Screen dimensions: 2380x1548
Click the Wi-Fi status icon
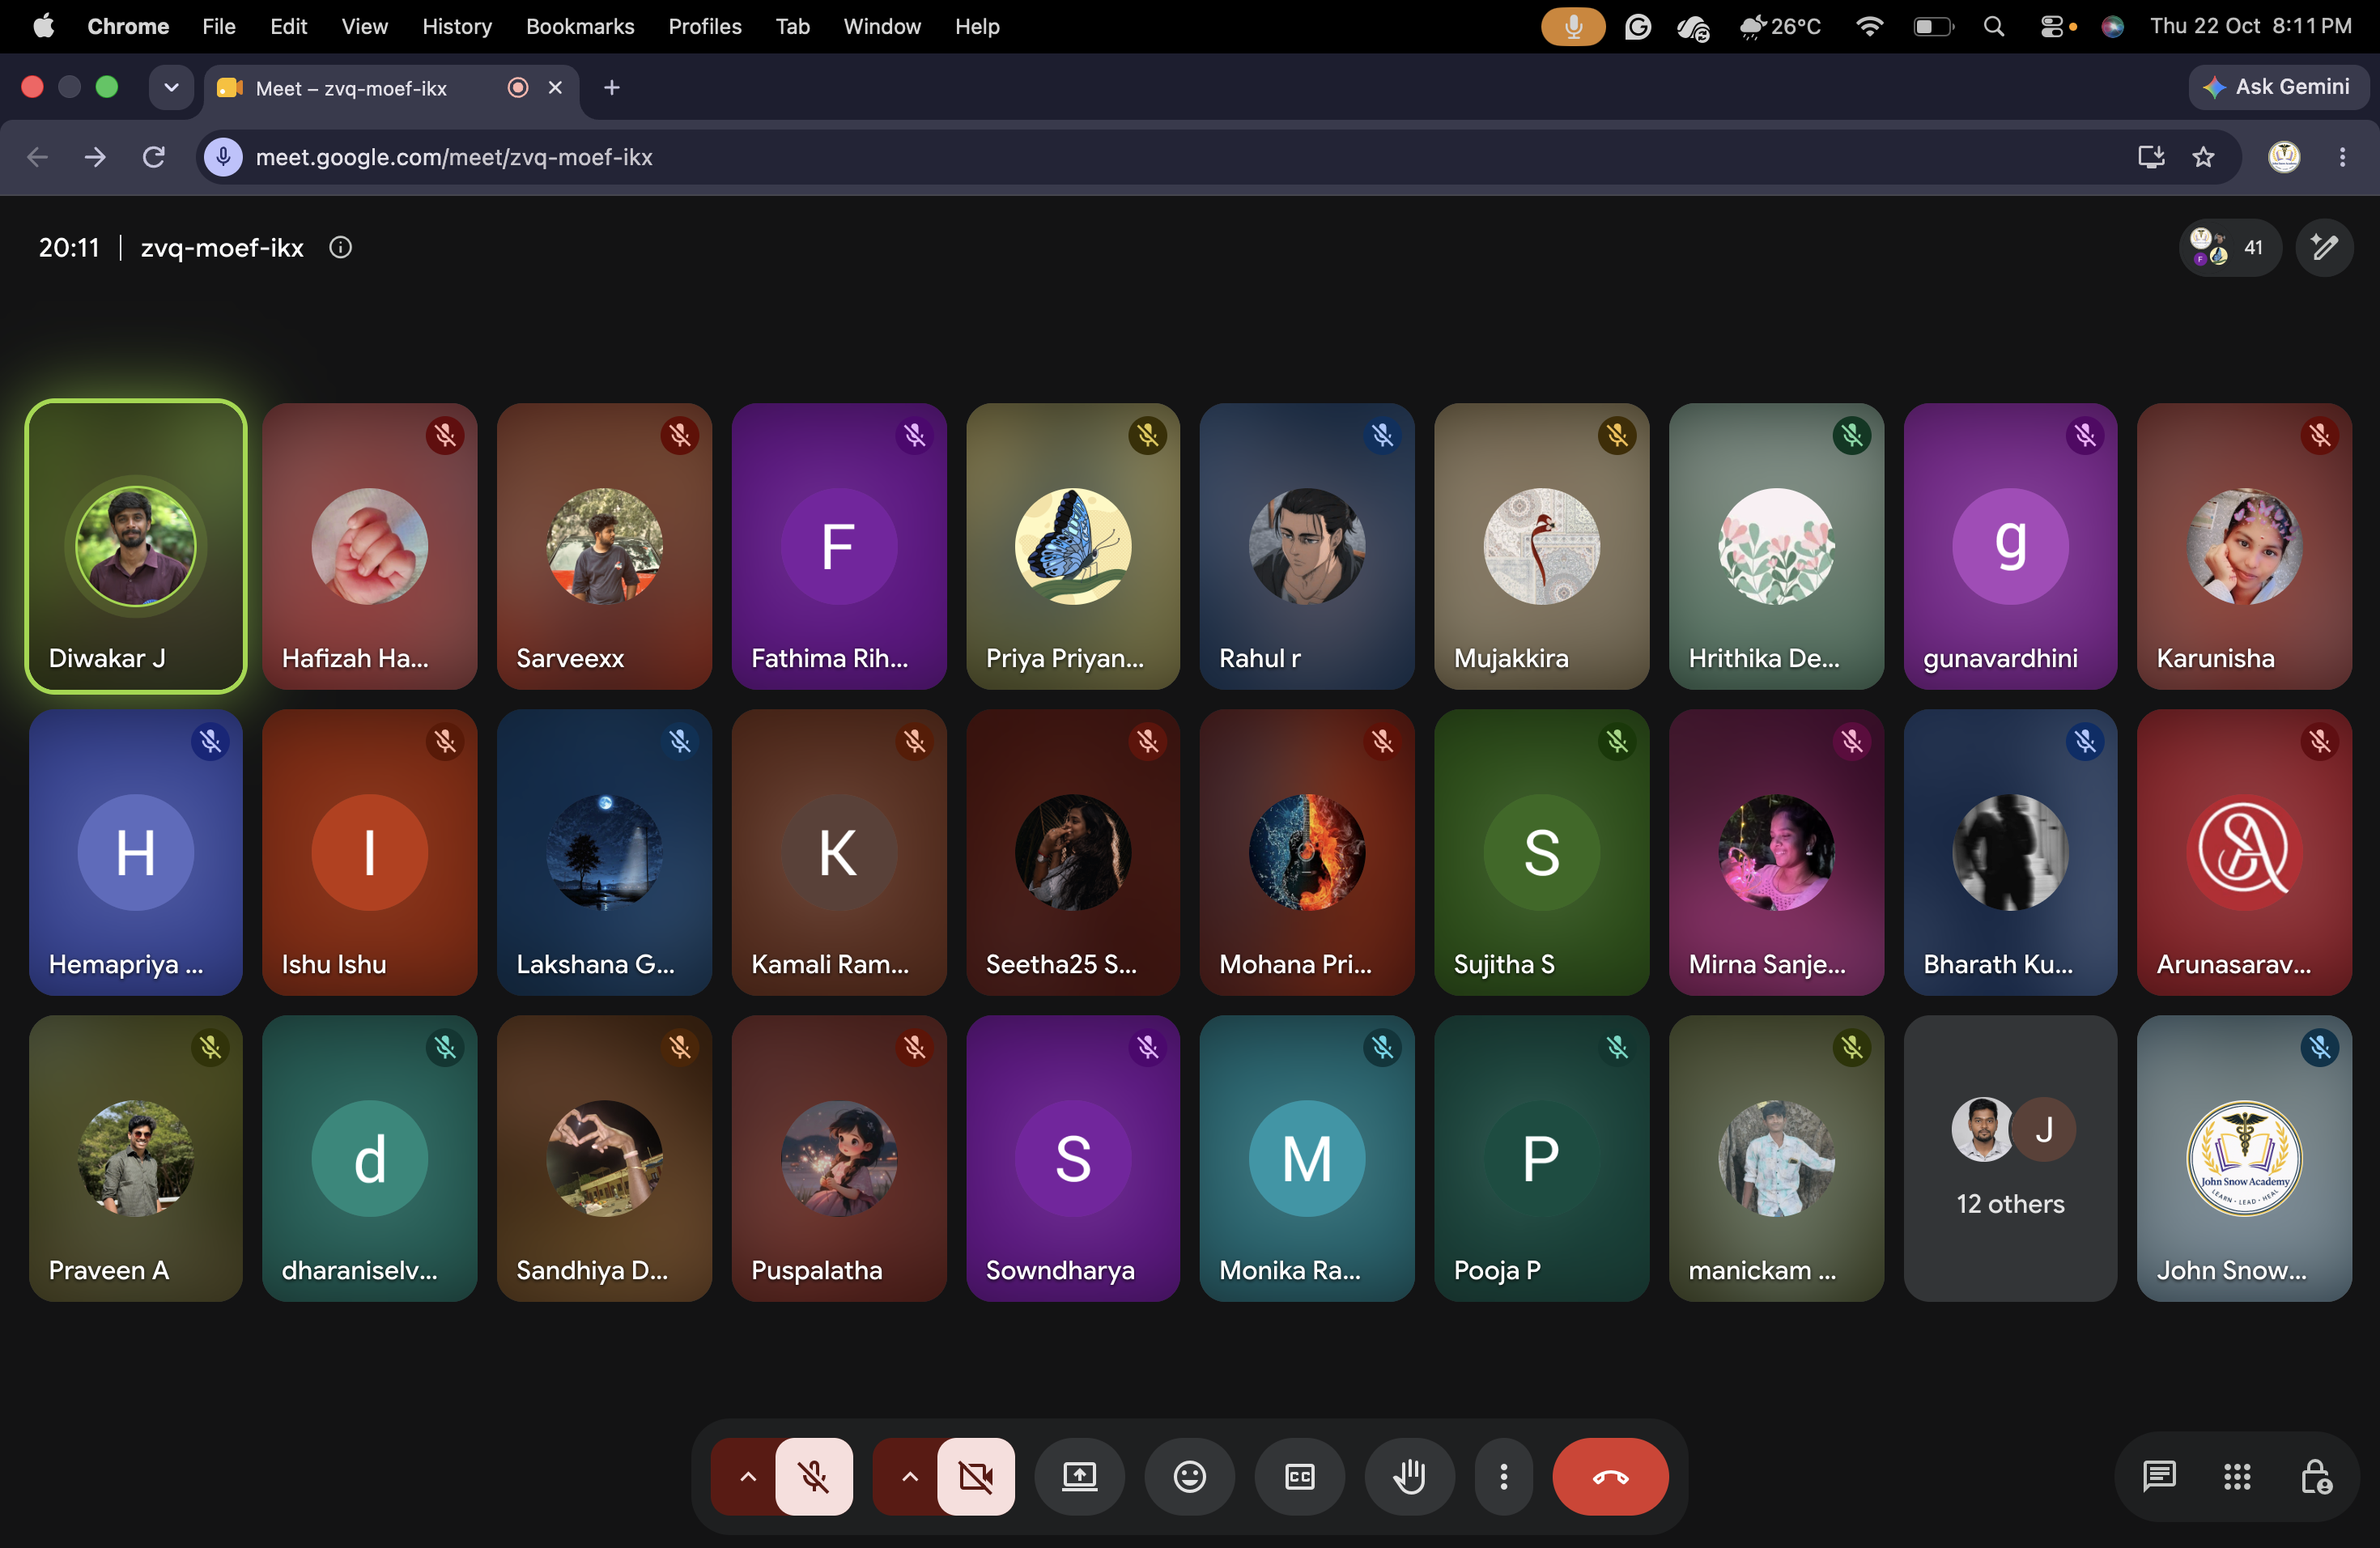(1868, 26)
